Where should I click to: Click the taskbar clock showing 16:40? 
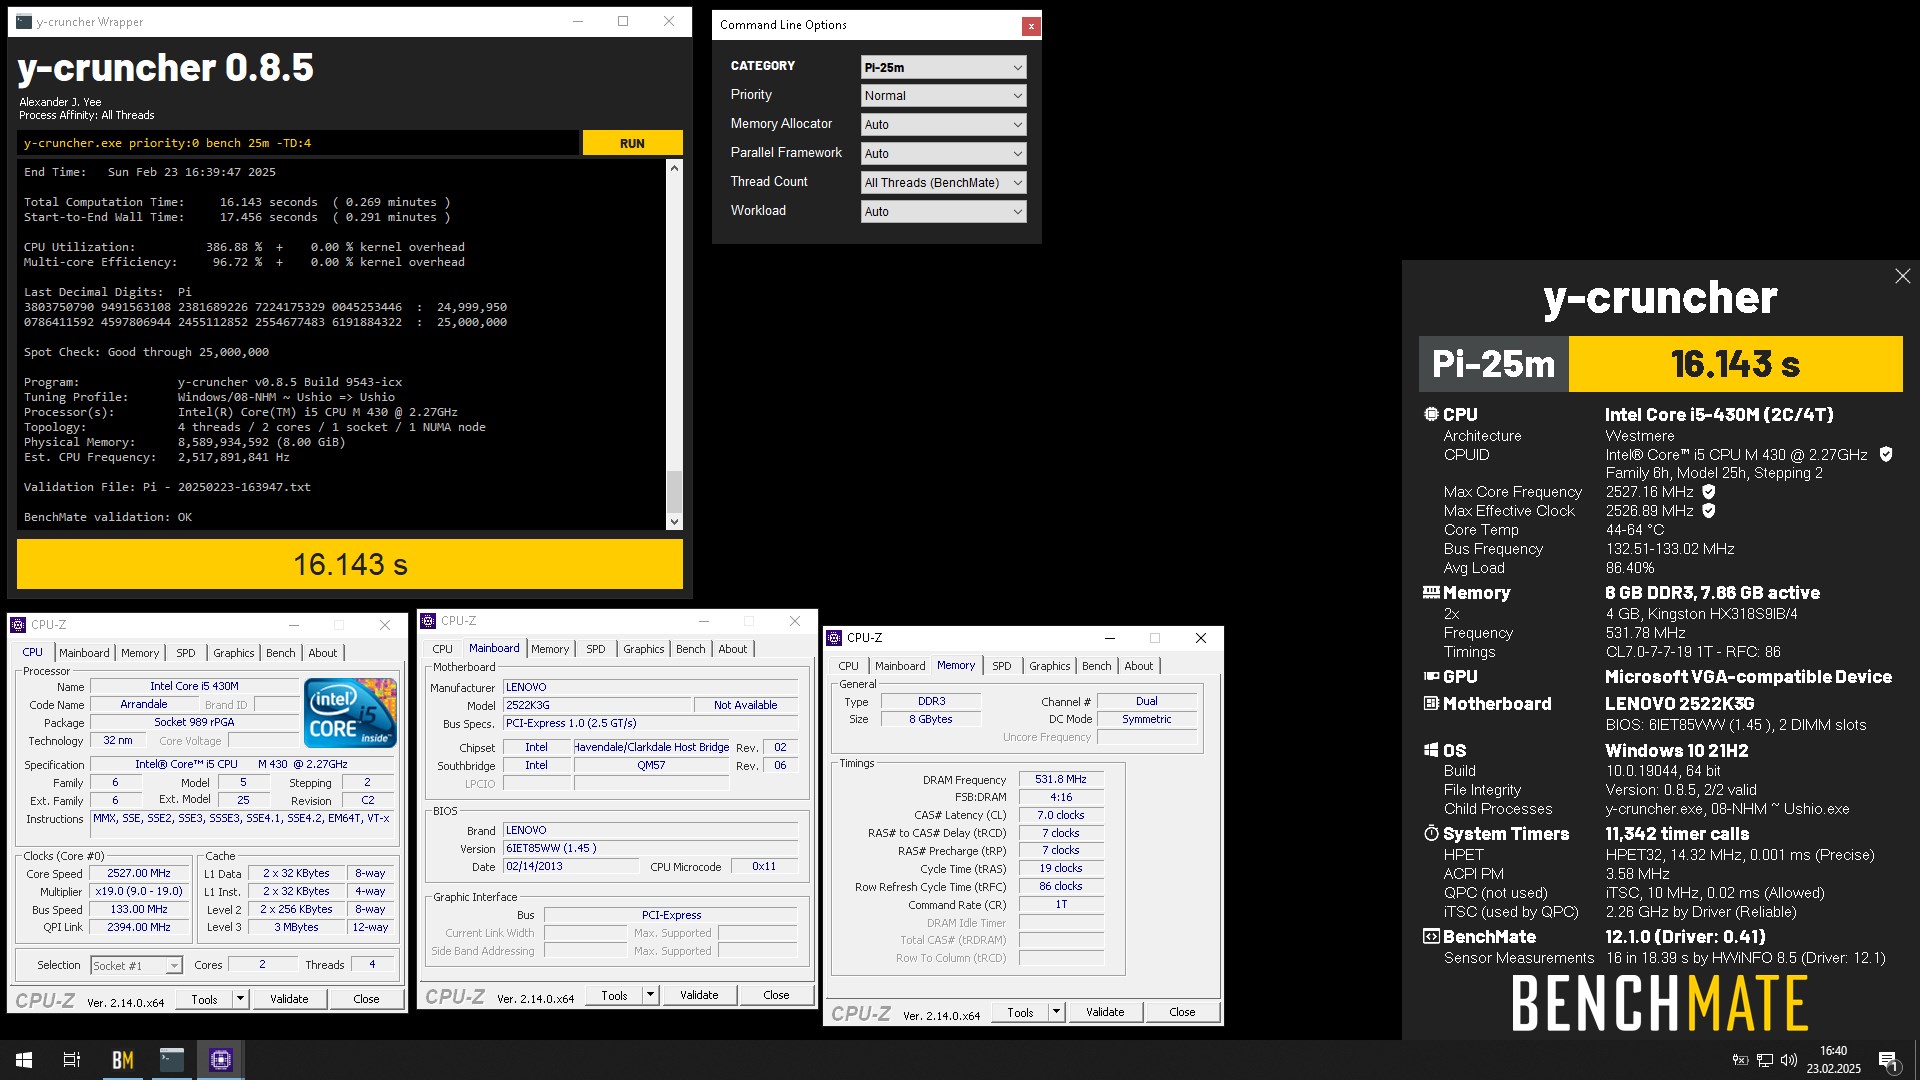pyautogui.click(x=1833, y=1060)
